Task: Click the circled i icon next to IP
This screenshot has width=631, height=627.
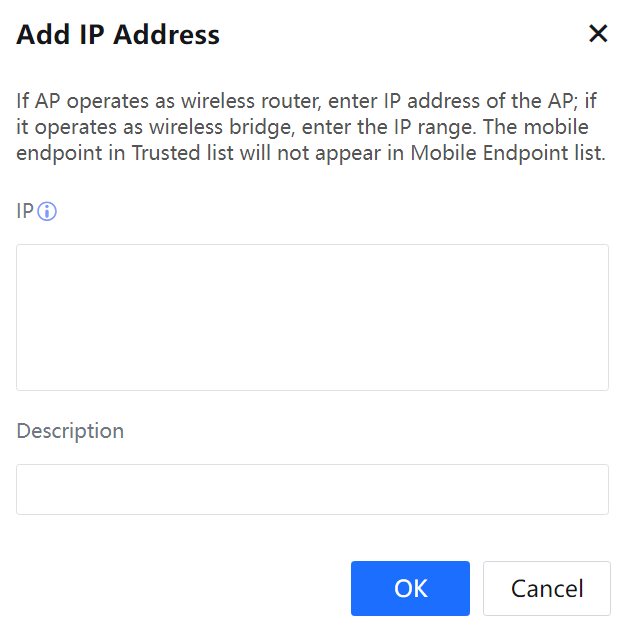Action: click(47, 212)
